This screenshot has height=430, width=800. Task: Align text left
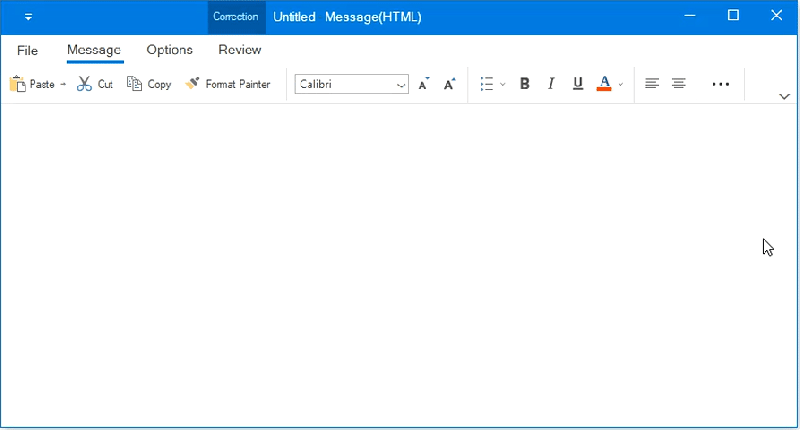[652, 84]
